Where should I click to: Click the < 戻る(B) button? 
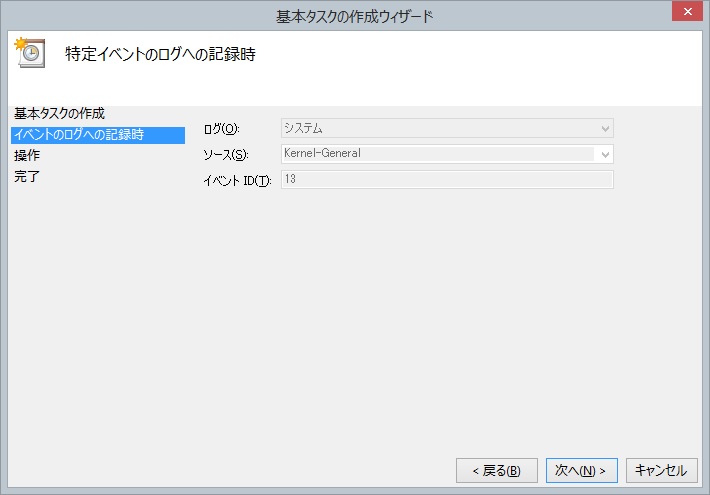497,471
